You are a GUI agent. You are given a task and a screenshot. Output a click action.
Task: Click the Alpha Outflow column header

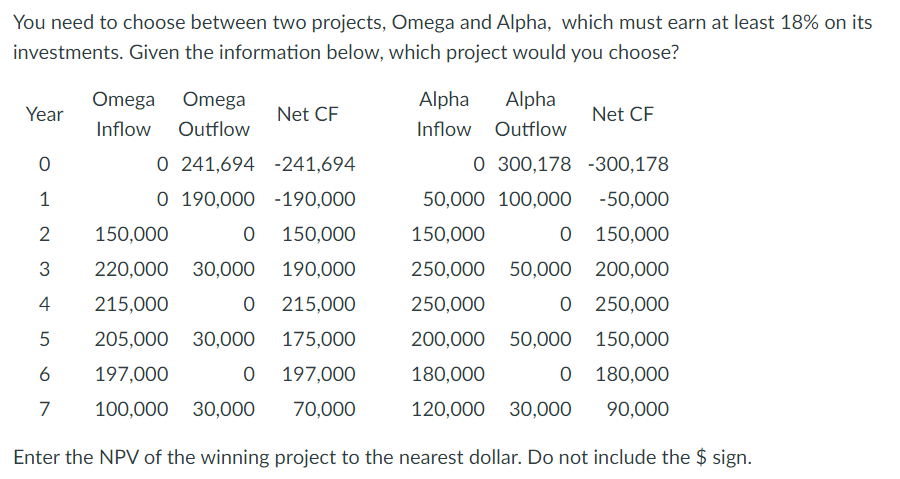click(531, 114)
